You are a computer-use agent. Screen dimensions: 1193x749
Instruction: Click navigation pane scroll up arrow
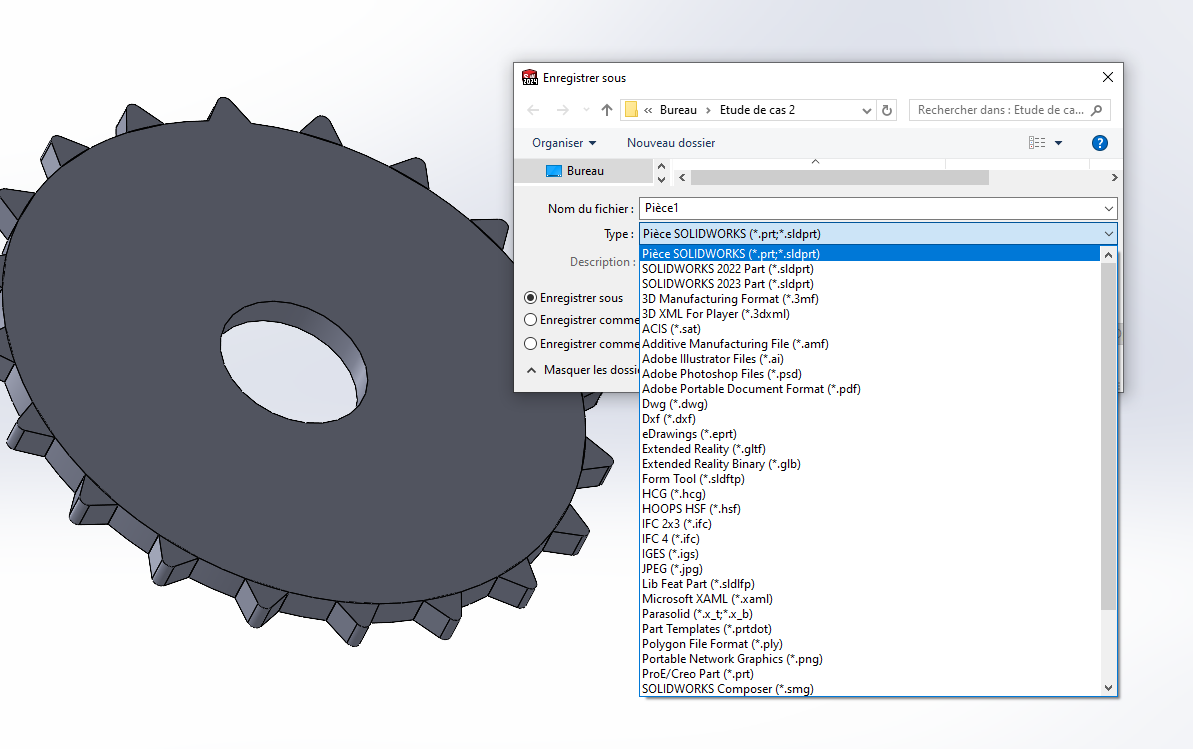(661, 166)
